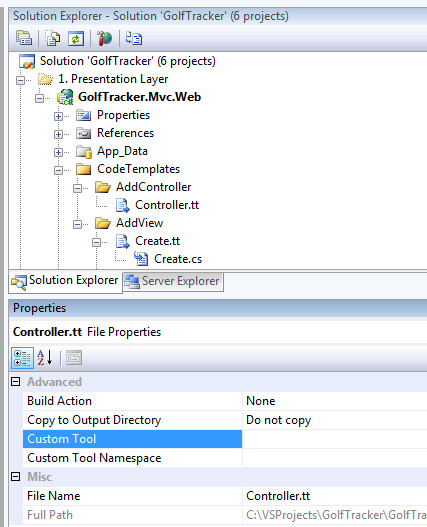
Task: Select the CodeTemplates folder label
Action: pyautogui.click(x=139, y=169)
